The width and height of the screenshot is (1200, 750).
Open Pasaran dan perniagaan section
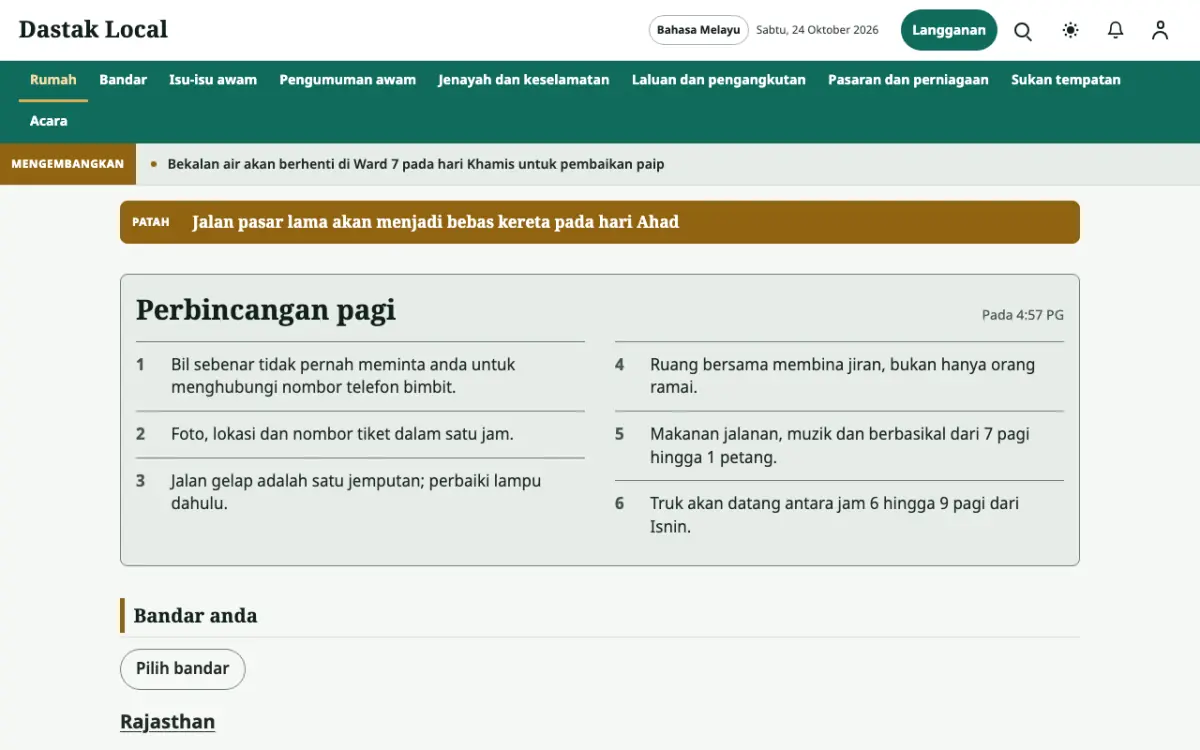(x=908, y=80)
